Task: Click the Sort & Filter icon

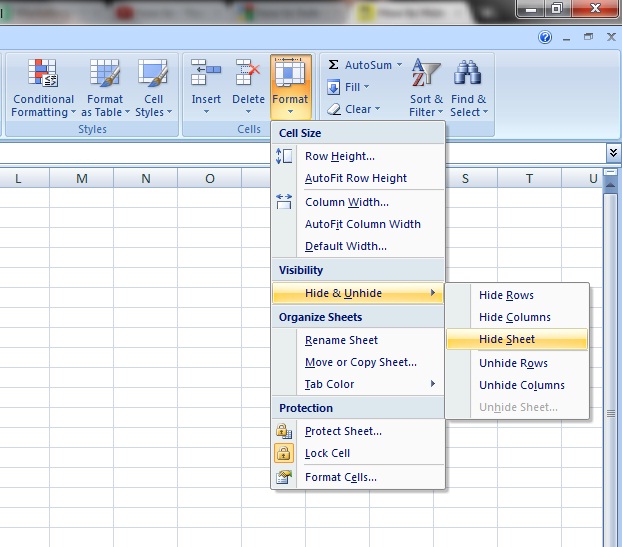Action: (x=426, y=75)
